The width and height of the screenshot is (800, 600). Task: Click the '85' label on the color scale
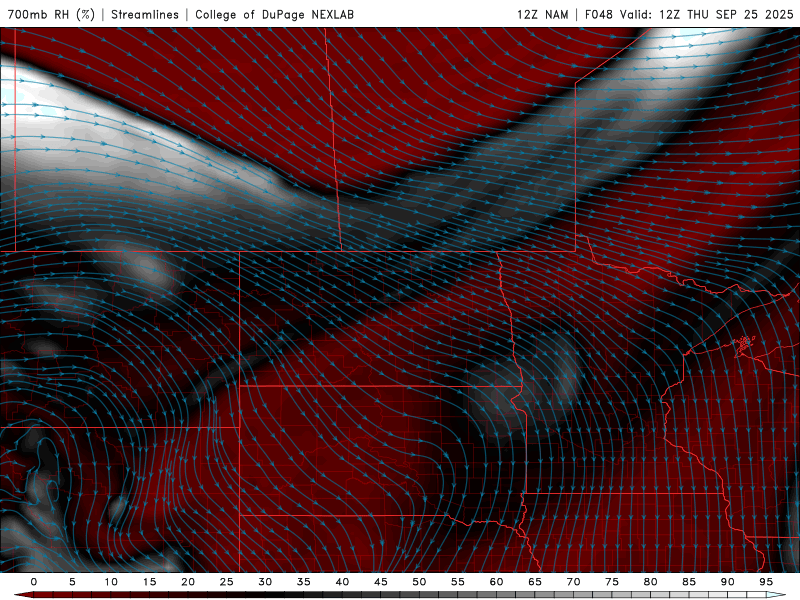point(689,582)
